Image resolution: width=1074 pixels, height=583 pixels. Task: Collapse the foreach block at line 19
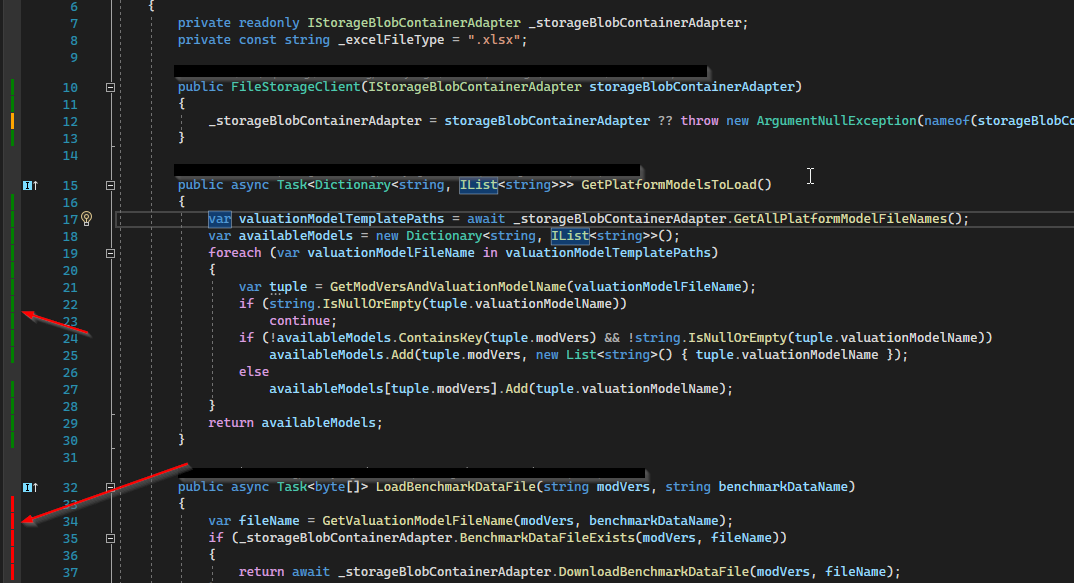click(x=111, y=253)
